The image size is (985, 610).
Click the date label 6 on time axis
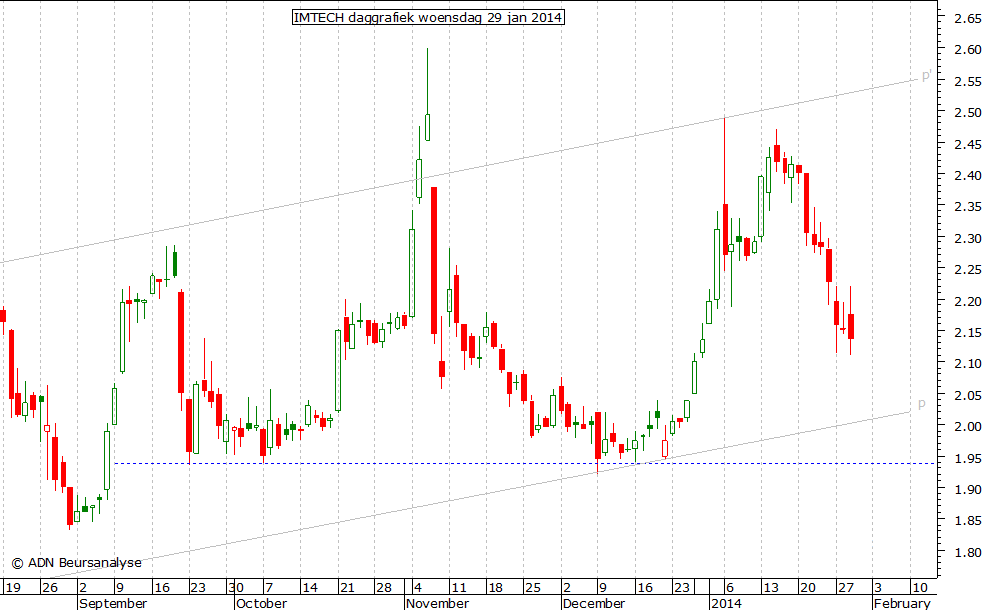pyautogui.click(x=730, y=587)
